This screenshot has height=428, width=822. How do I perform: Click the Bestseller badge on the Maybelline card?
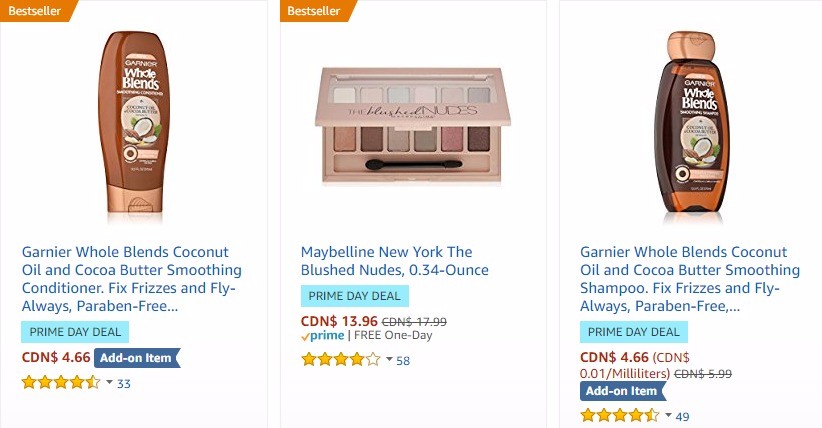point(311,10)
